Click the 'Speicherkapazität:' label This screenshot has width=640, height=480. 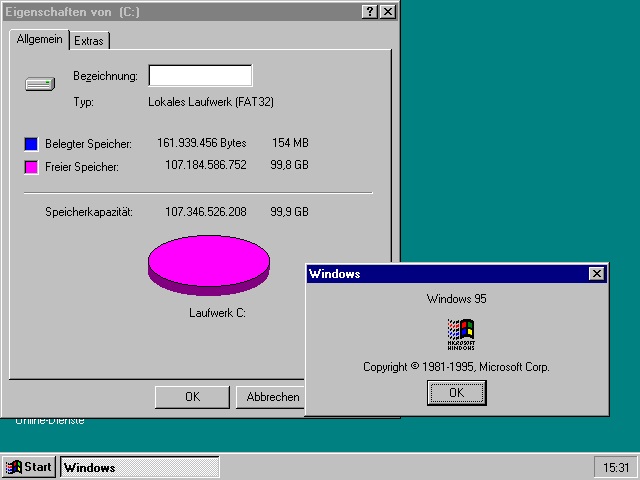click(89, 212)
